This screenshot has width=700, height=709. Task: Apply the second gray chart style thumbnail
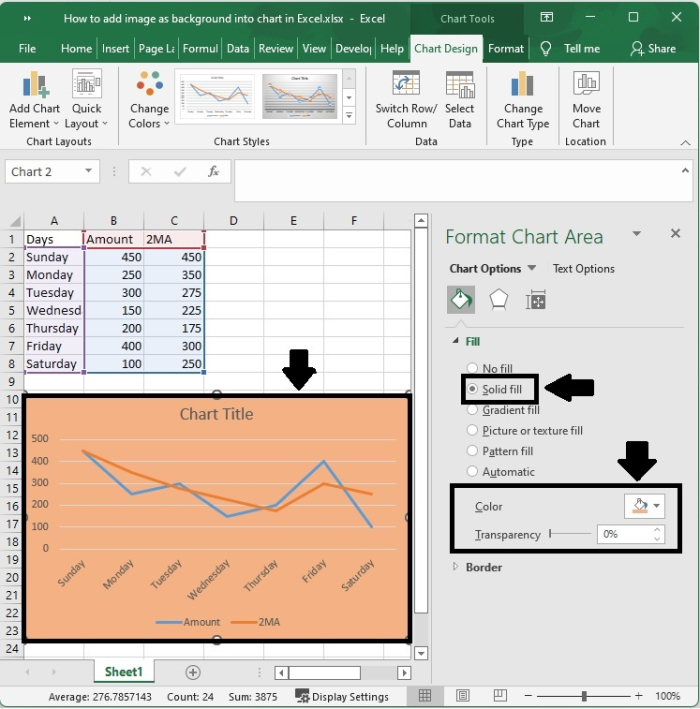300,96
